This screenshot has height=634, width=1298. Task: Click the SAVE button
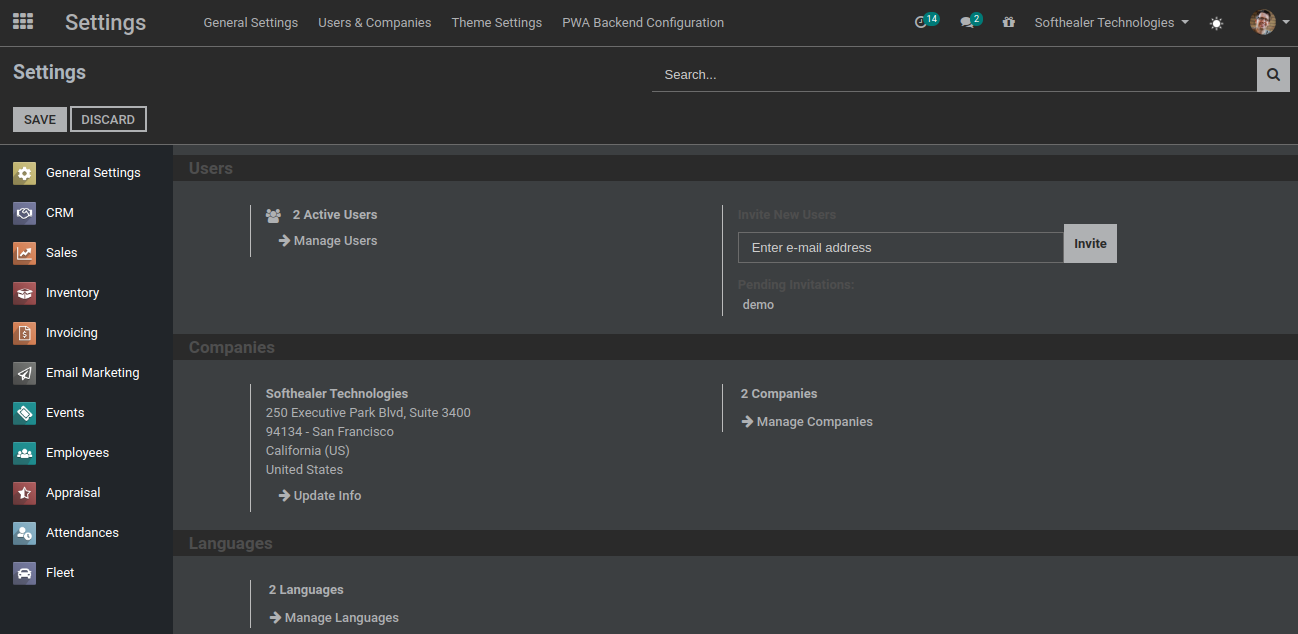pos(40,119)
